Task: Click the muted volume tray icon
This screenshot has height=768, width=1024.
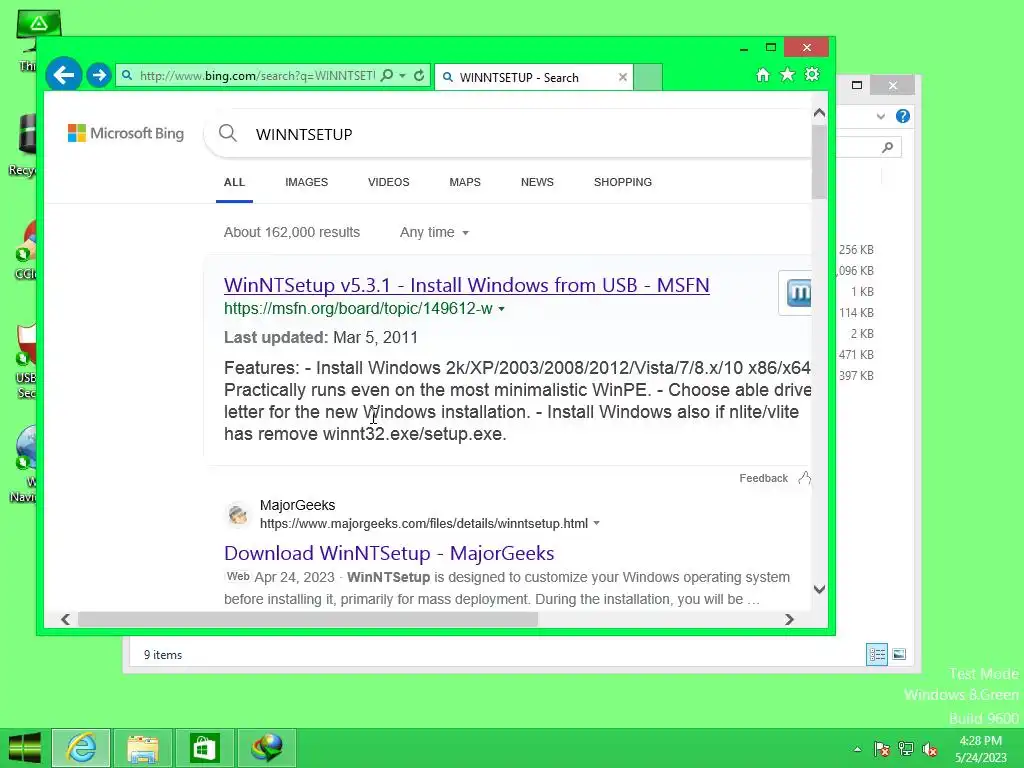Action: [x=930, y=749]
